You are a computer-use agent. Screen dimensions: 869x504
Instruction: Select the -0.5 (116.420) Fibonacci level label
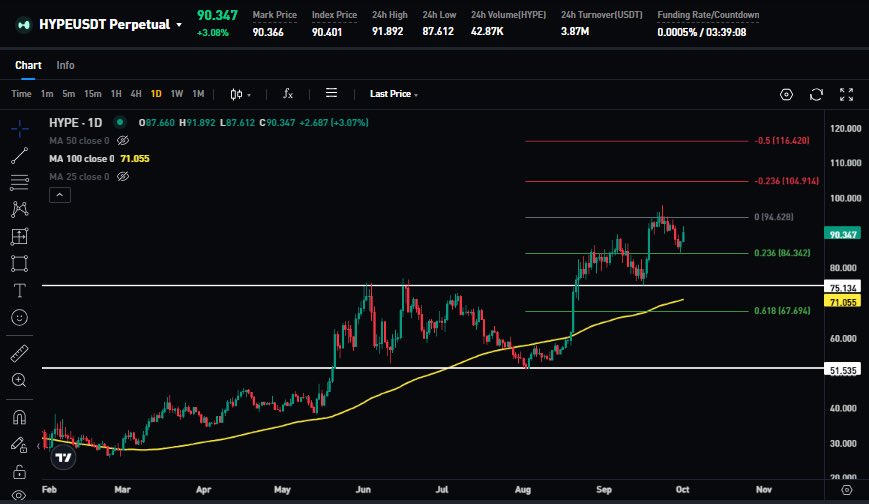[x=781, y=141]
